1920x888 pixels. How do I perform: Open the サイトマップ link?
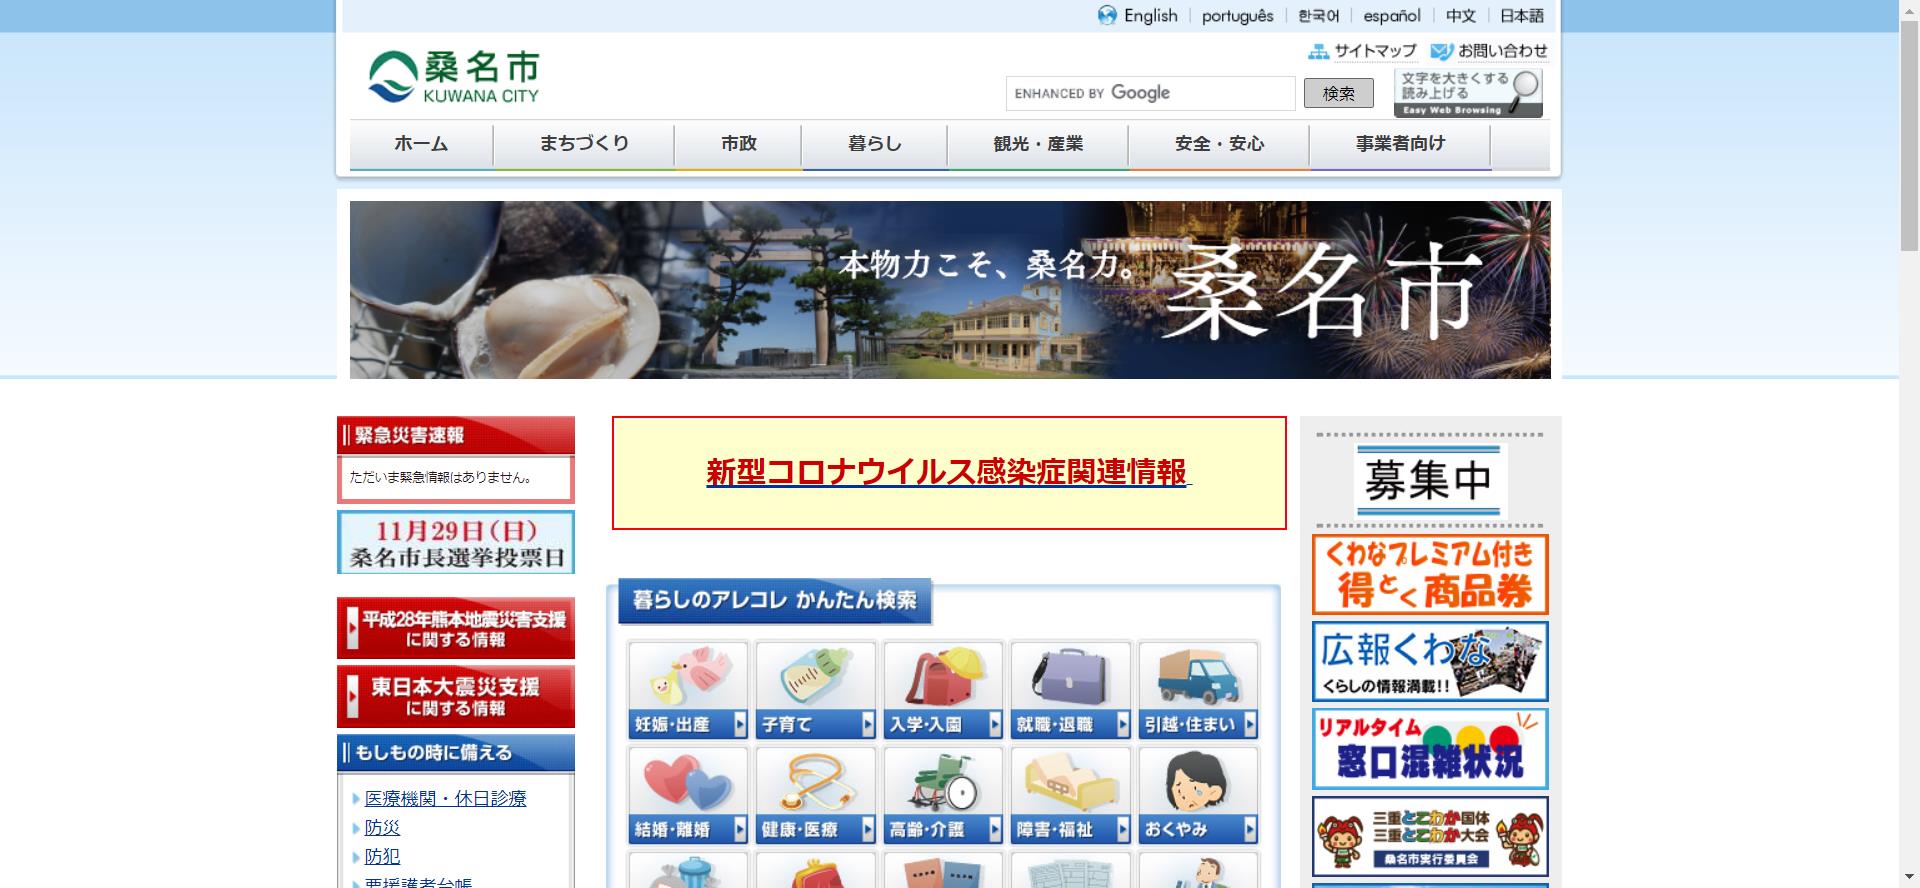point(1375,51)
